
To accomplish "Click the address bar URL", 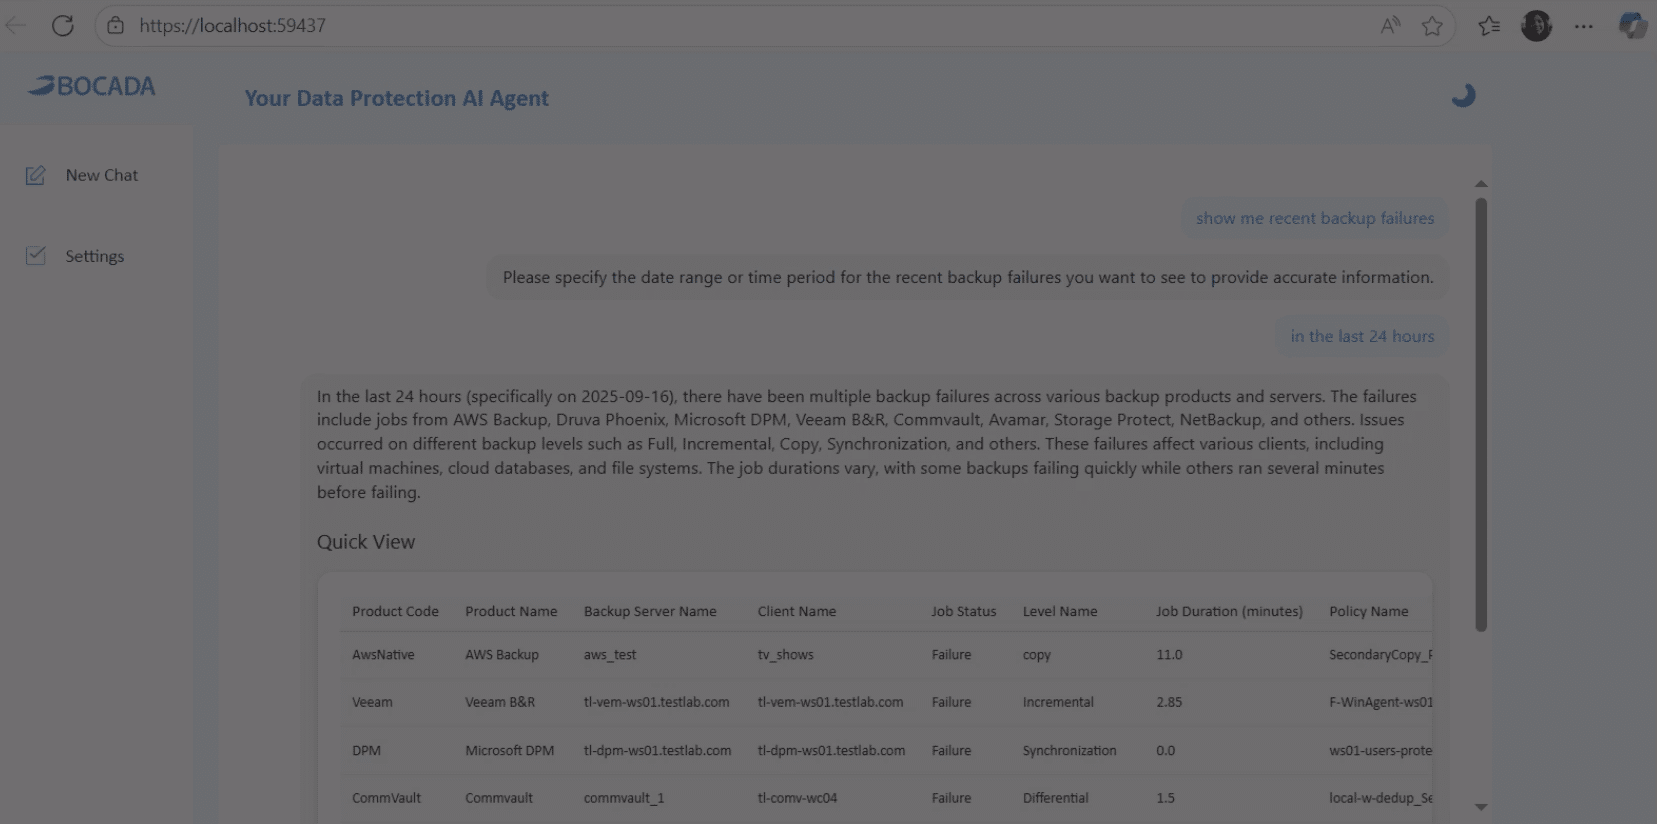I will tap(232, 26).
